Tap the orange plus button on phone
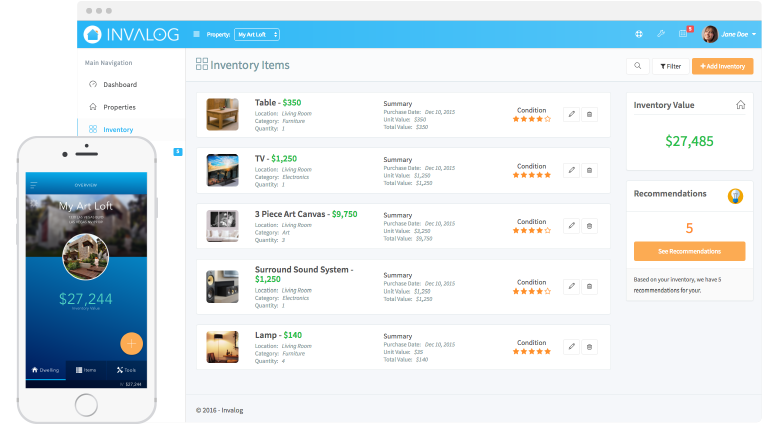Screen dimensions: 762x424 tap(131, 343)
